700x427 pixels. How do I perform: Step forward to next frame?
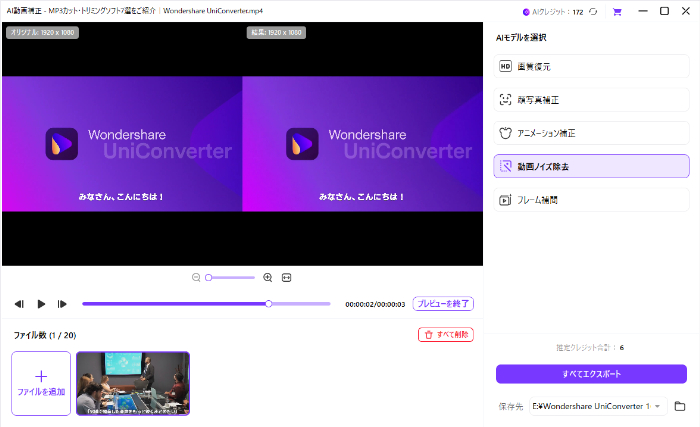(62, 304)
